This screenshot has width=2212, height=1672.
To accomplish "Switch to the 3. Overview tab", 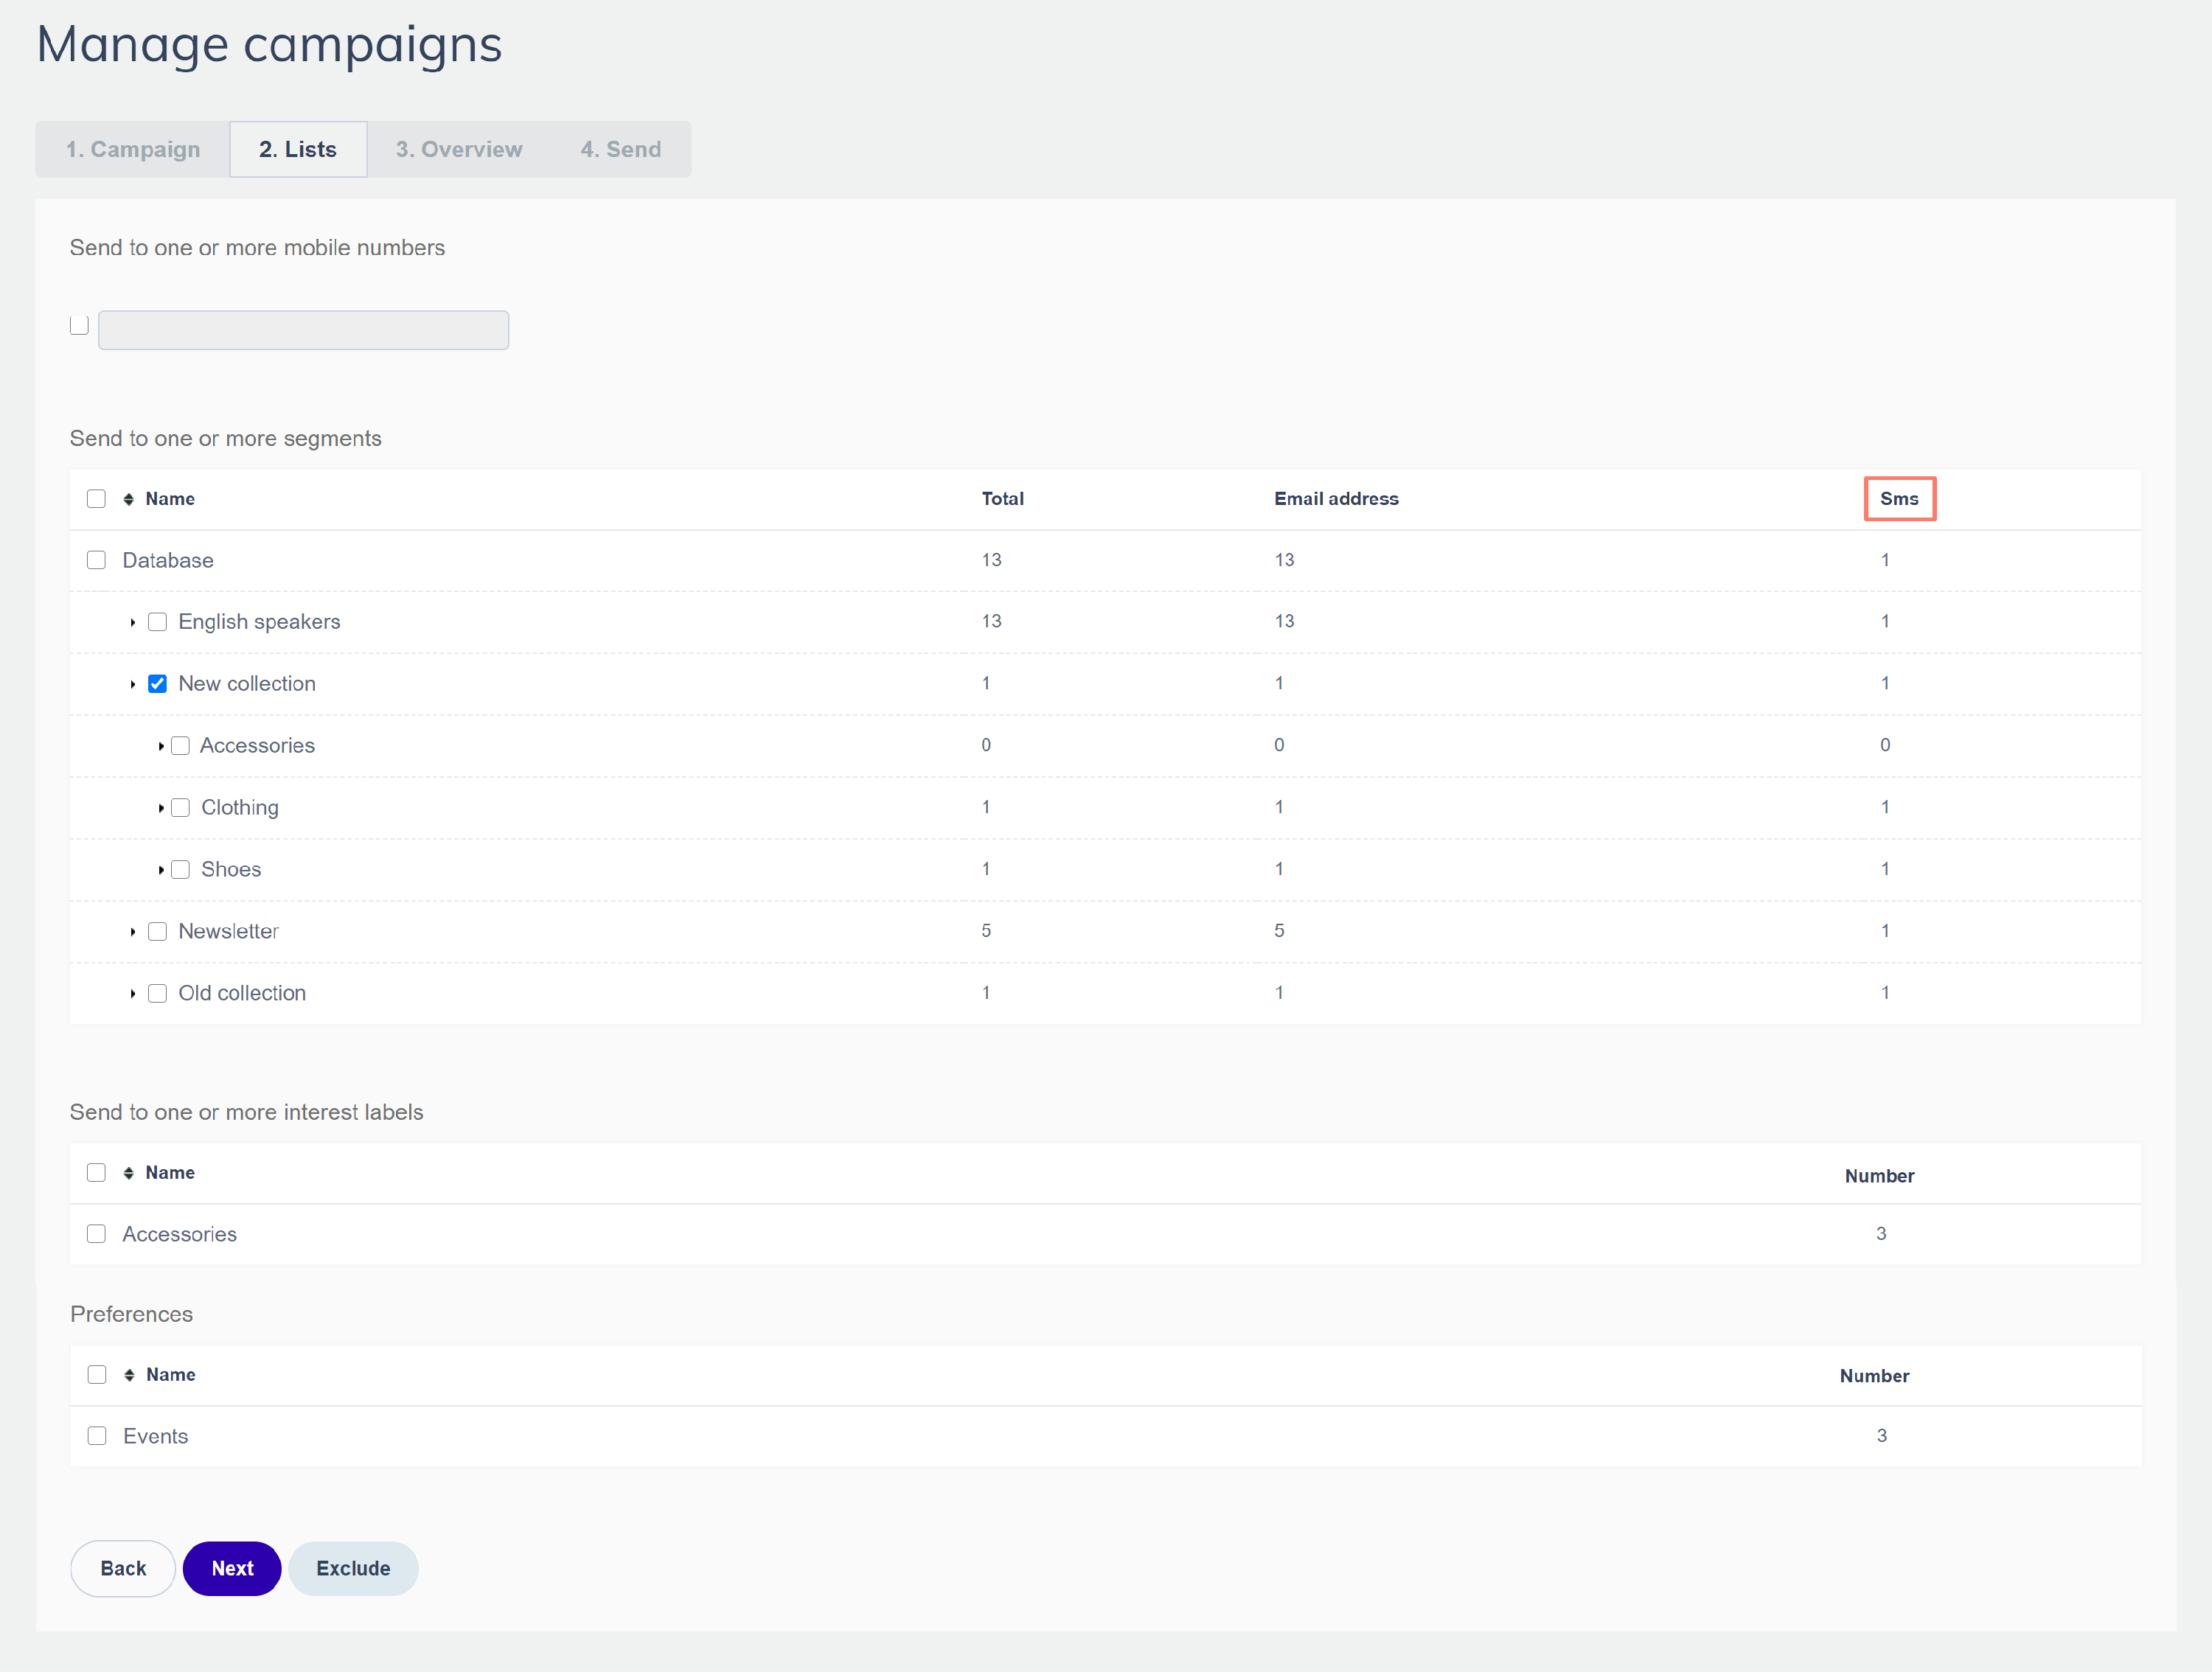I will (459, 150).
